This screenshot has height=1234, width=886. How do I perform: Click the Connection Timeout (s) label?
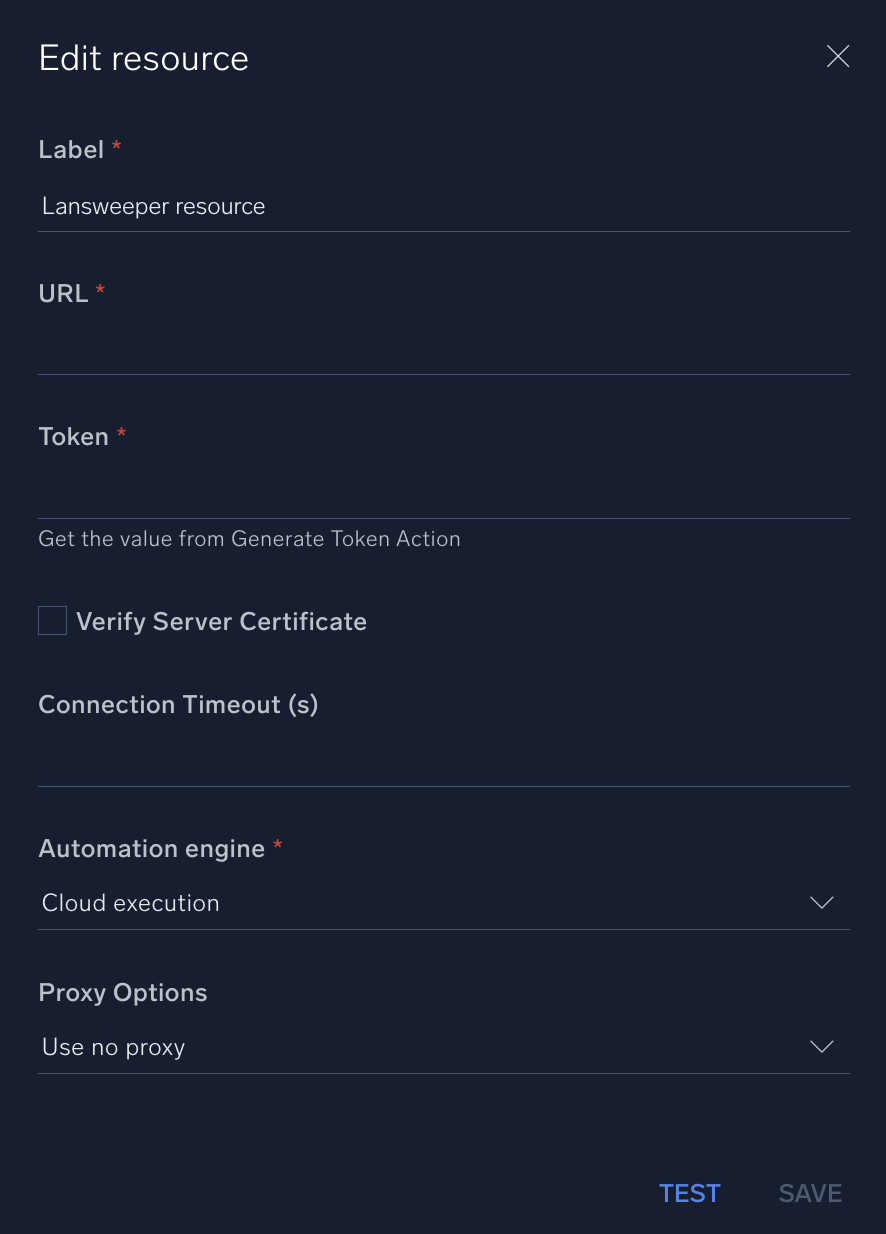tap(178, 705)
